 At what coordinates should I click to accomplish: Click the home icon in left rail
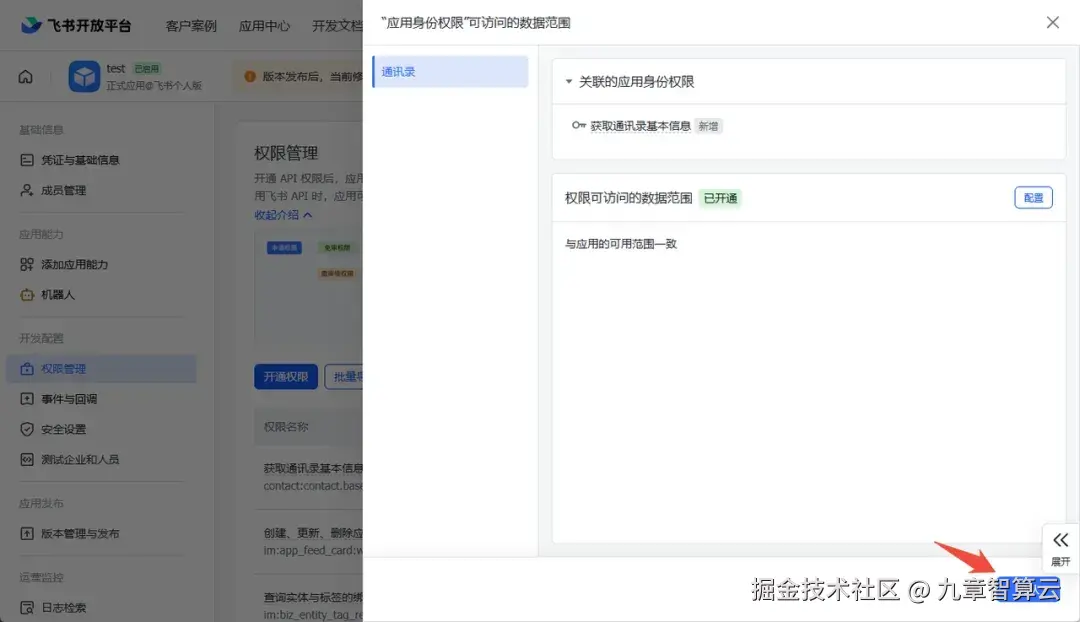click(x=24, y=75)
